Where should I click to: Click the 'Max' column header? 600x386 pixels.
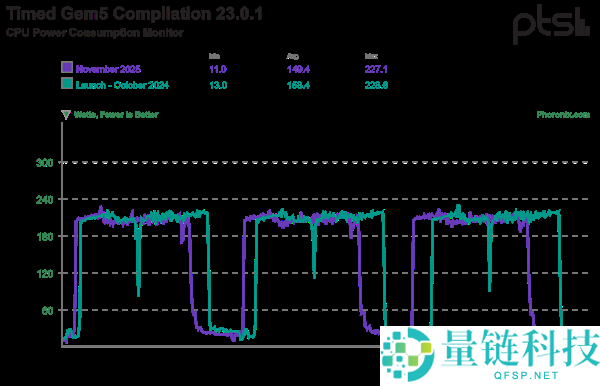pos(371,56)
